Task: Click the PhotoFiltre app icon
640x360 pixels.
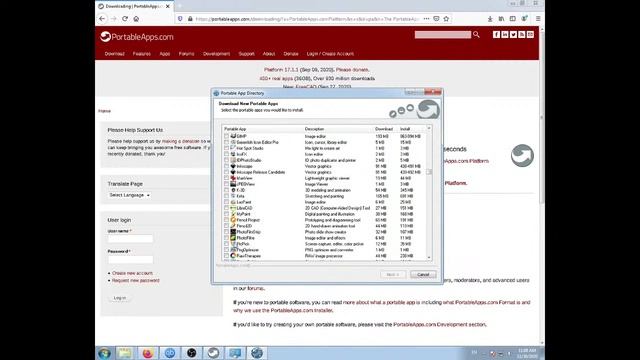Action: [233, 238]
